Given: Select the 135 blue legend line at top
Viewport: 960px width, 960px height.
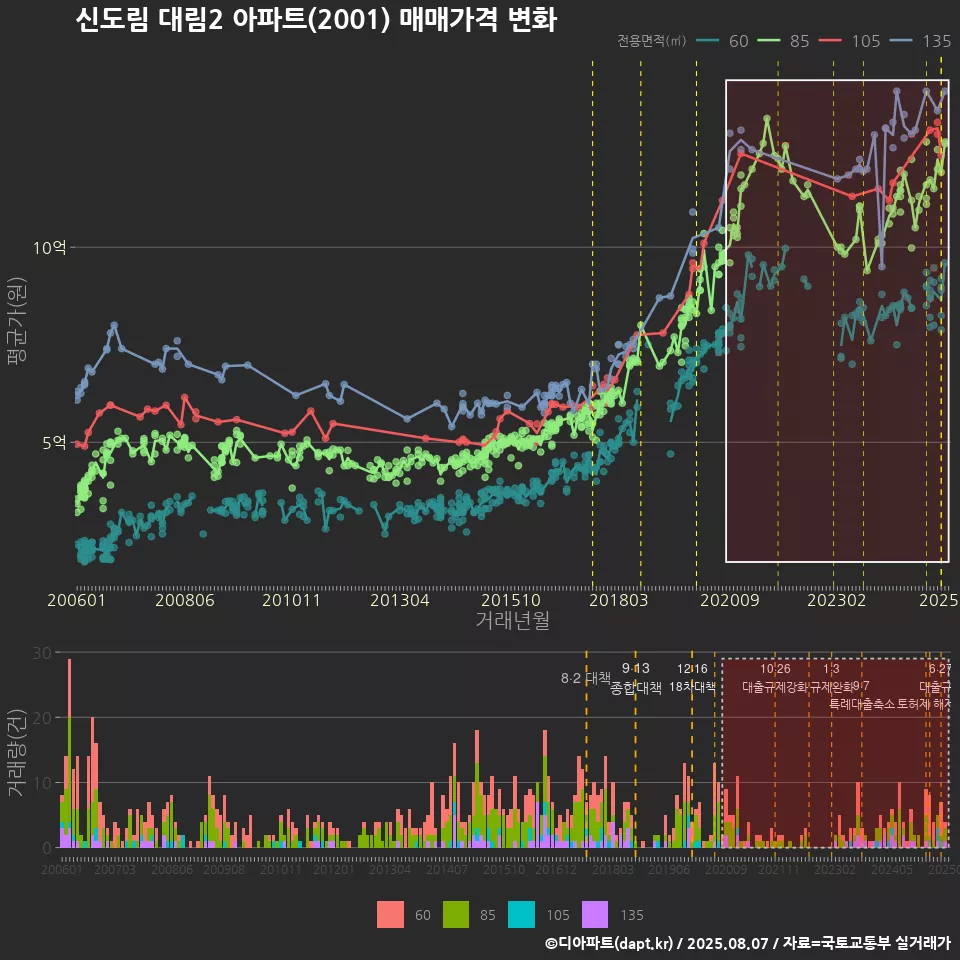Looking at the screenshot, I should (x=901, y=41).
